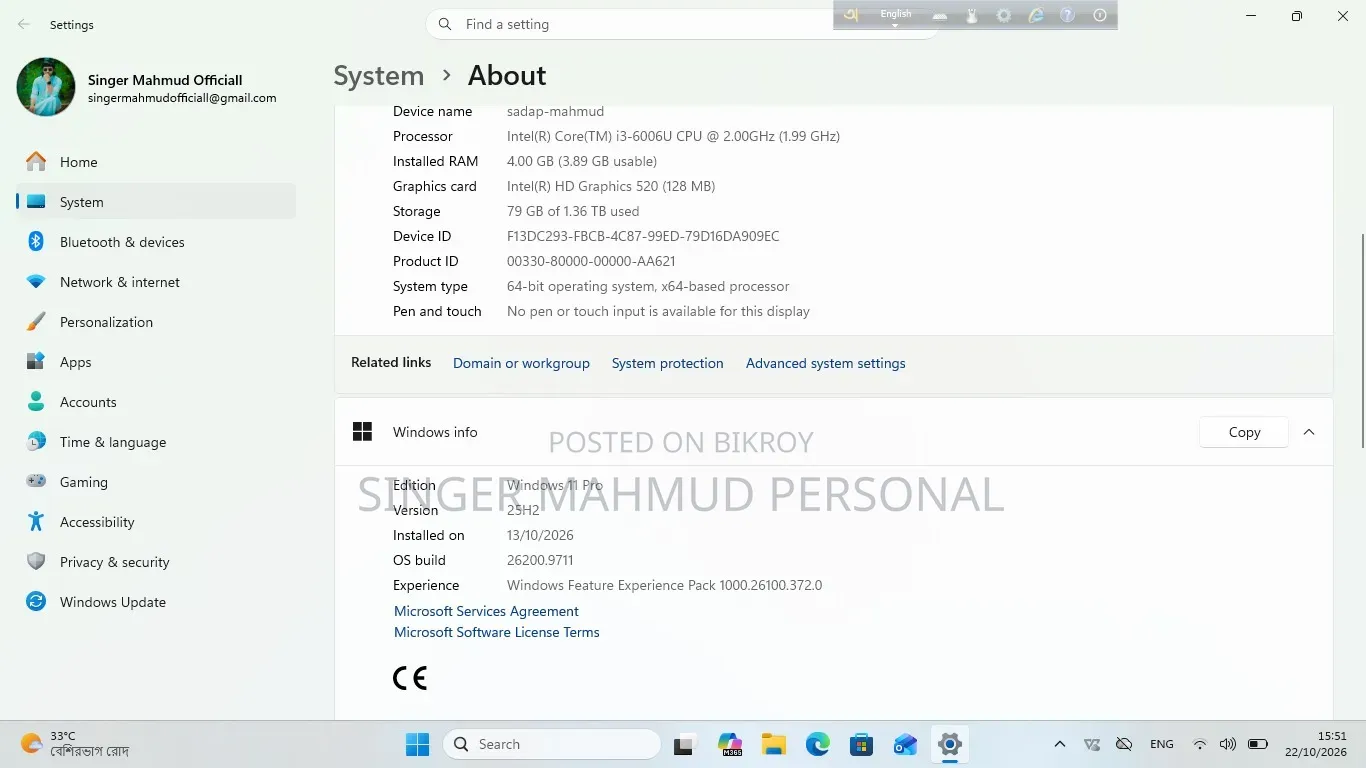Click the gear icon in Avro toolbar
The width and height of the screenshot is (1366, 768).
(x=1004, y=15)
